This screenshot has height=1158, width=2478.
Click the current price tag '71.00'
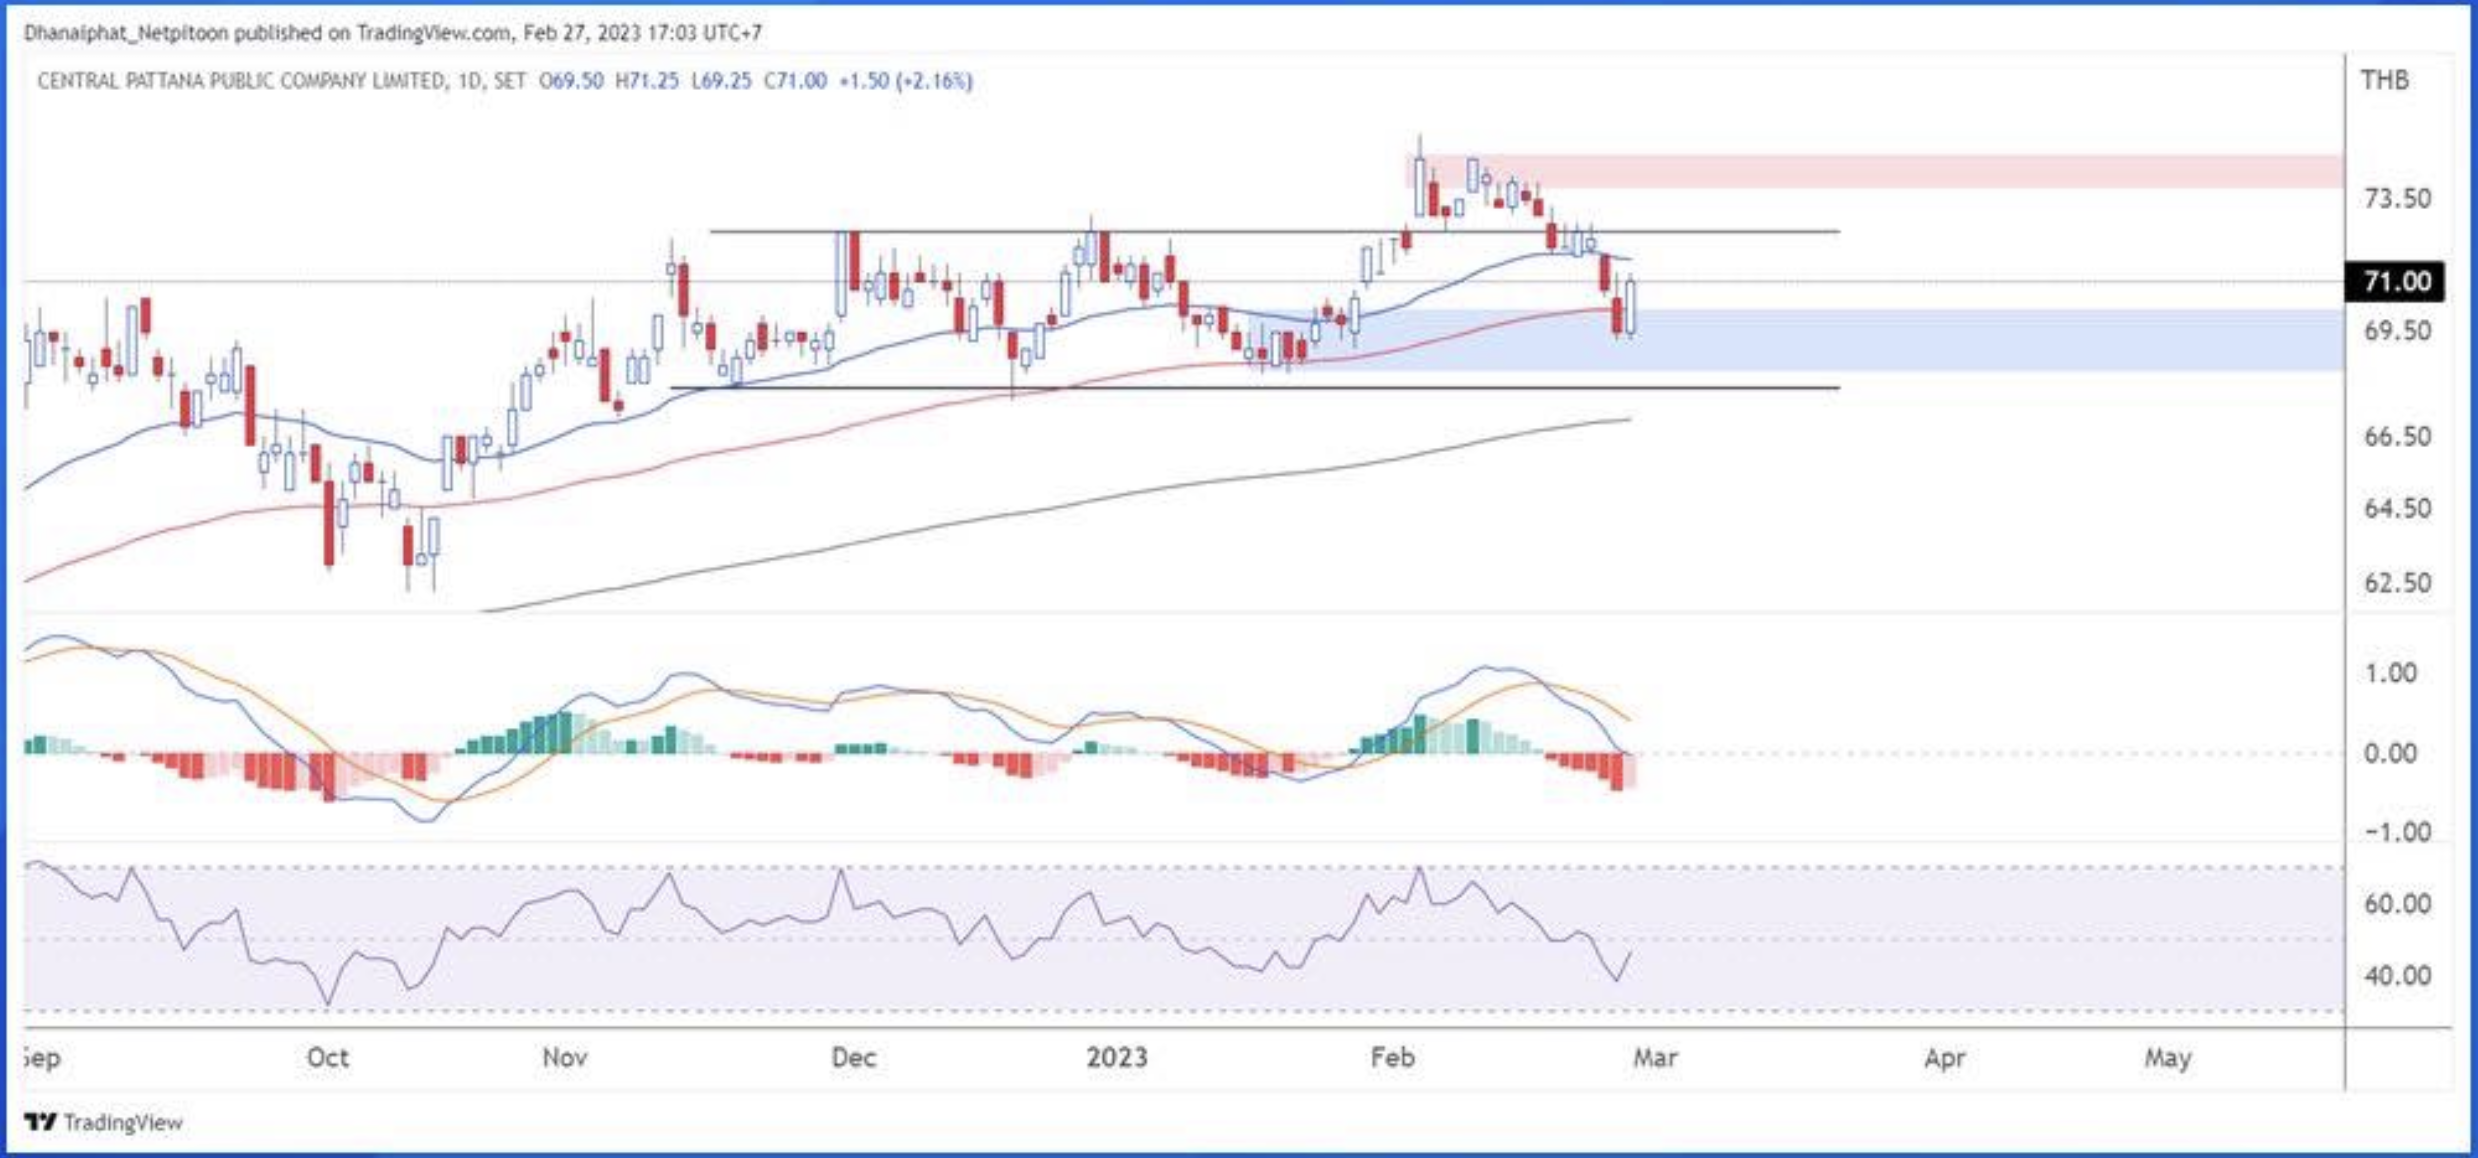(x=2395, y=281)
